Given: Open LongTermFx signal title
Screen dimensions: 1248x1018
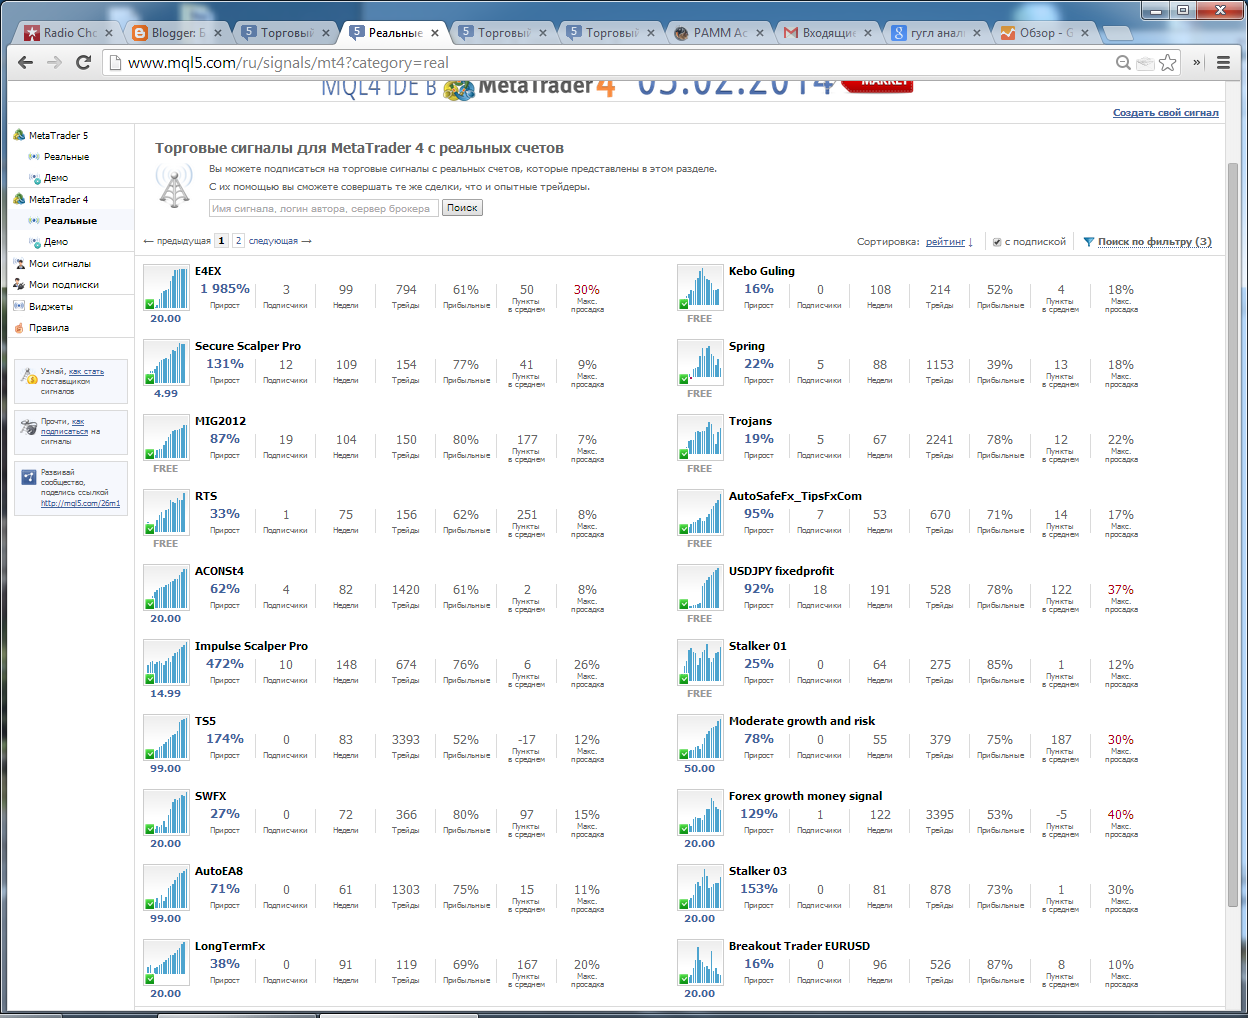Looking at the screenshot, I should pos(230,946).
